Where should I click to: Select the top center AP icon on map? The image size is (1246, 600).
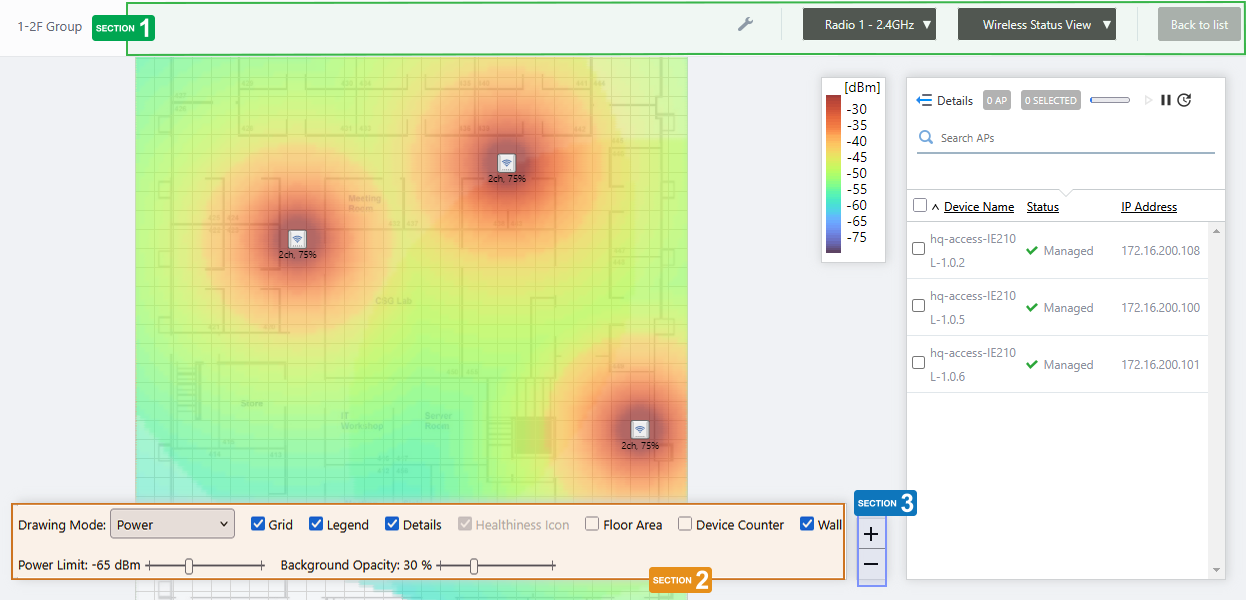coord(506,163)
